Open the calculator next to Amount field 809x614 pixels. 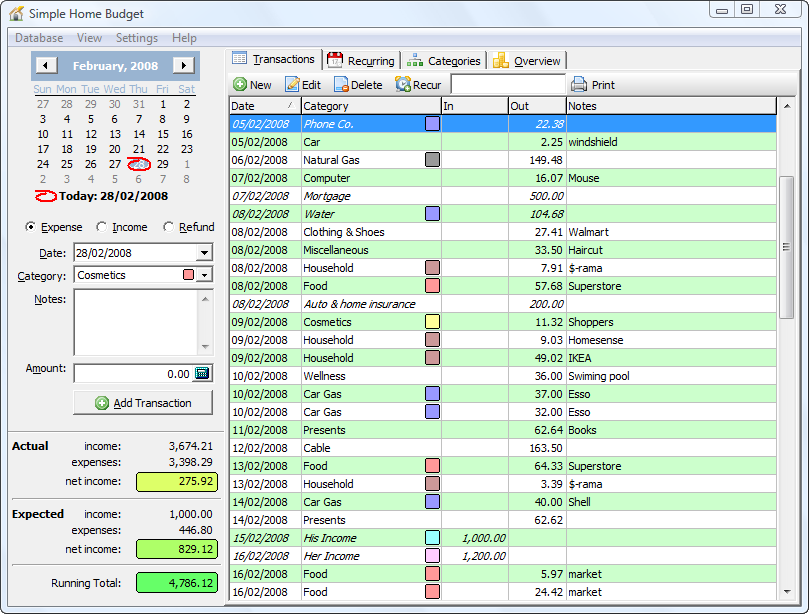(x=203, y=373)
